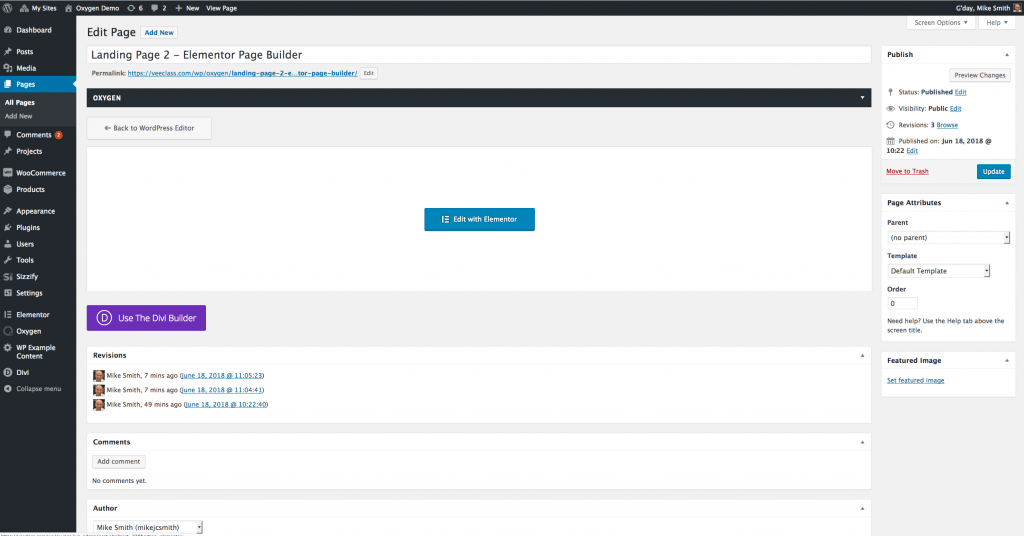Click Set featured image link

915,381
